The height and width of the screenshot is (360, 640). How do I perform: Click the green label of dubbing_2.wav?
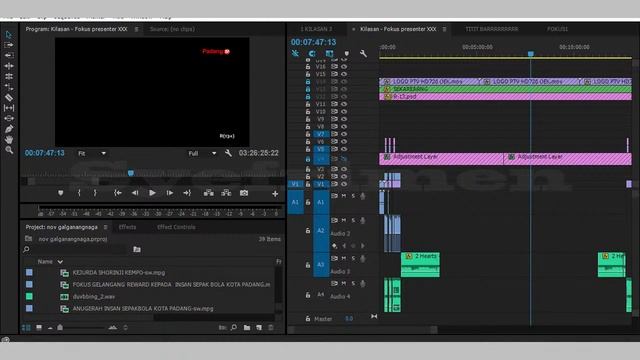point(29,296)
